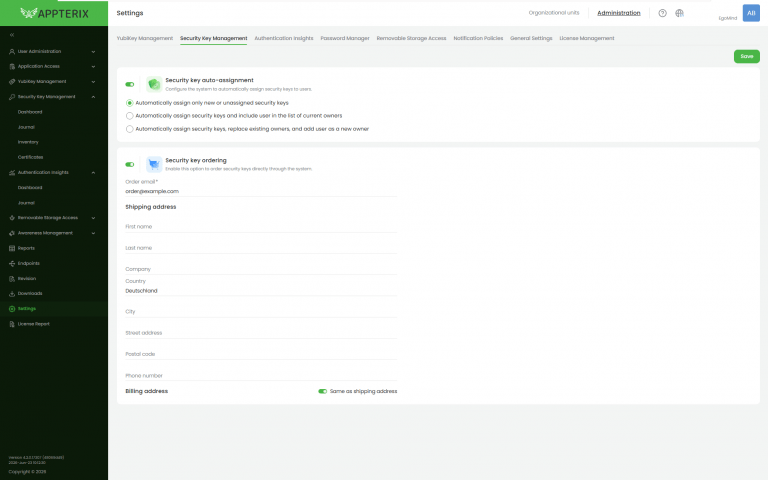Viewport: 768px width, 480px height.
Task: Click the Street address field
Action: pos(261,333)
